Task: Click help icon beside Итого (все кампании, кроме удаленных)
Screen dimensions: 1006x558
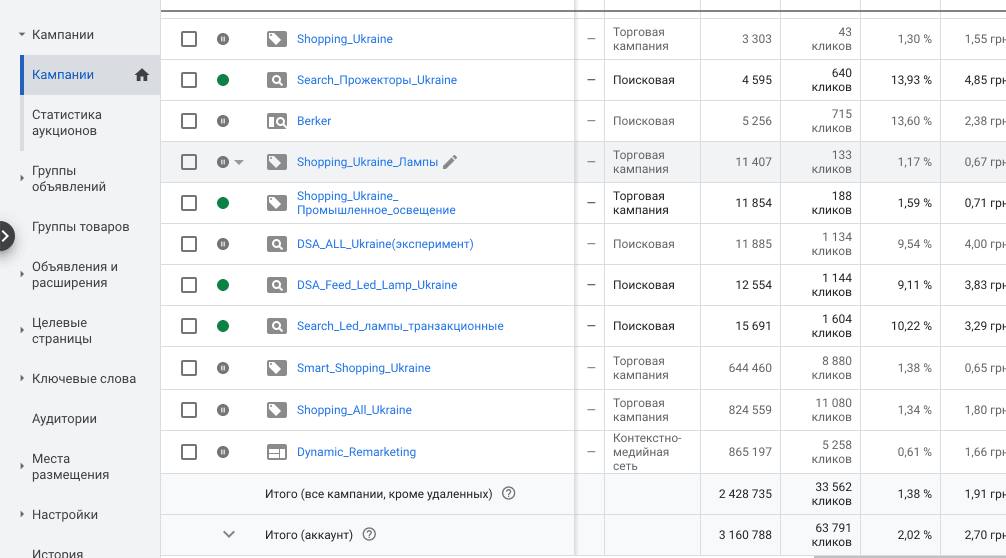Action: [x=508, y=493]
